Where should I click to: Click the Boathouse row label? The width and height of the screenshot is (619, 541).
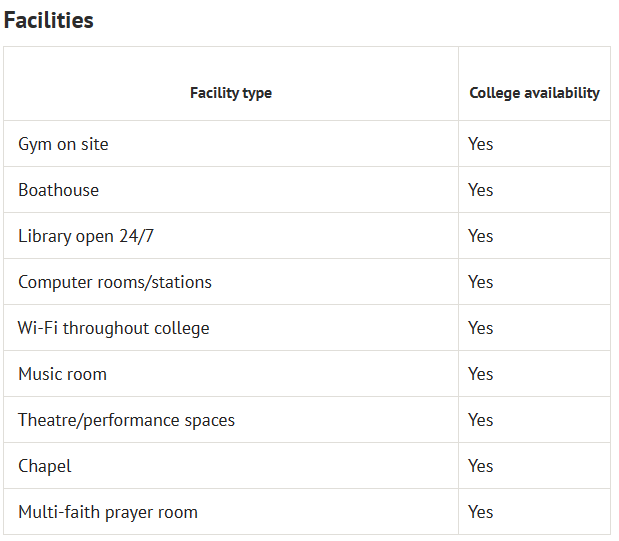pos(58,190)
